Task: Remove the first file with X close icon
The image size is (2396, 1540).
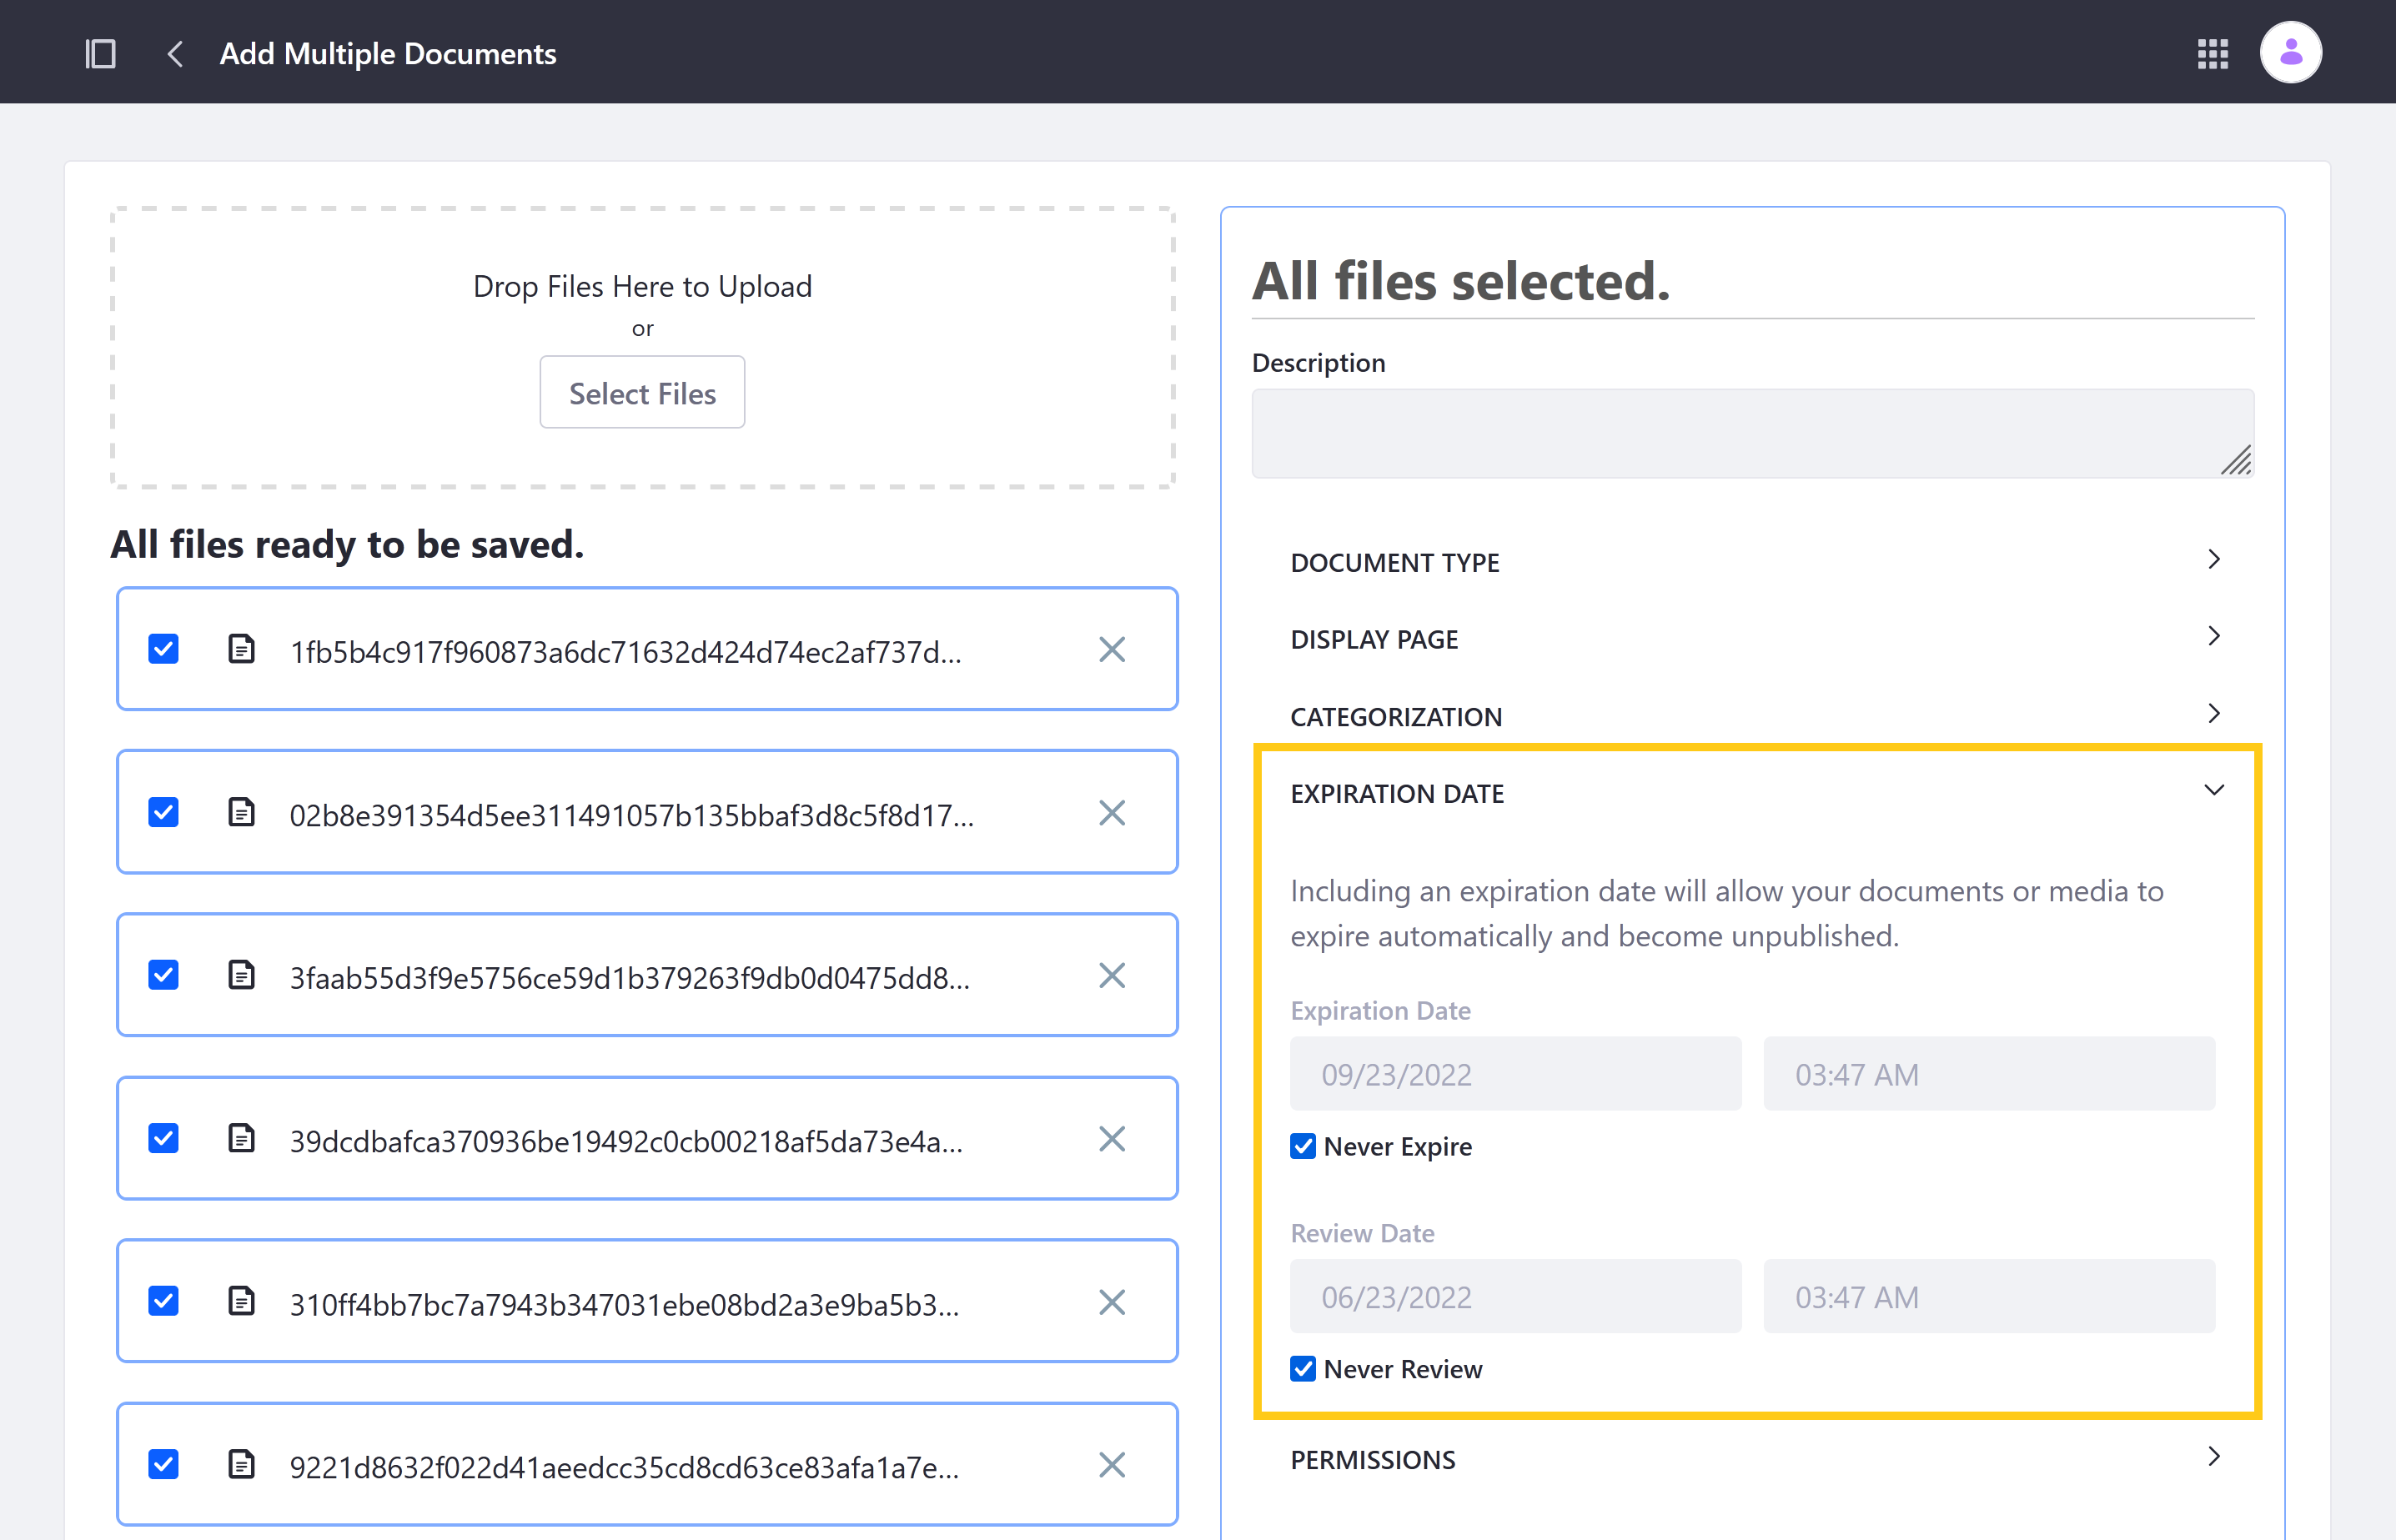Action: pos(1113,650)
